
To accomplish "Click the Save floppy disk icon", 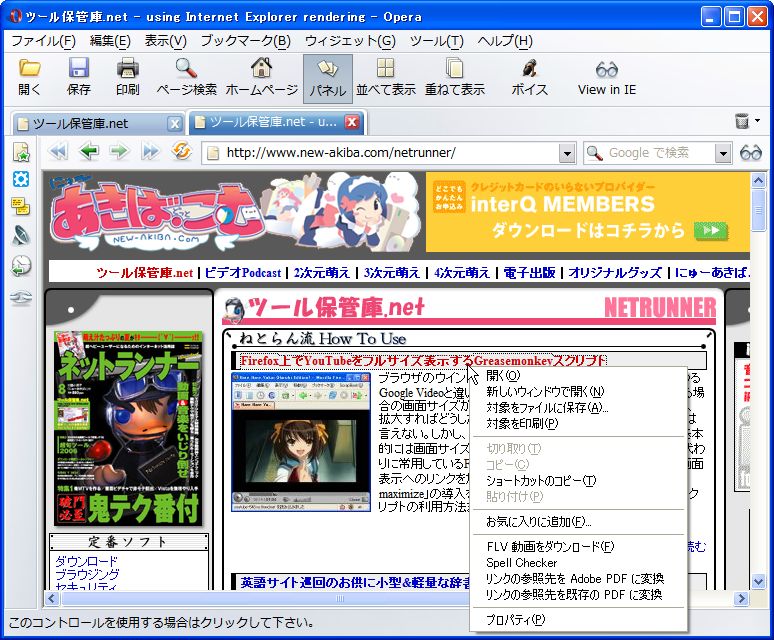I will point(78,68).
